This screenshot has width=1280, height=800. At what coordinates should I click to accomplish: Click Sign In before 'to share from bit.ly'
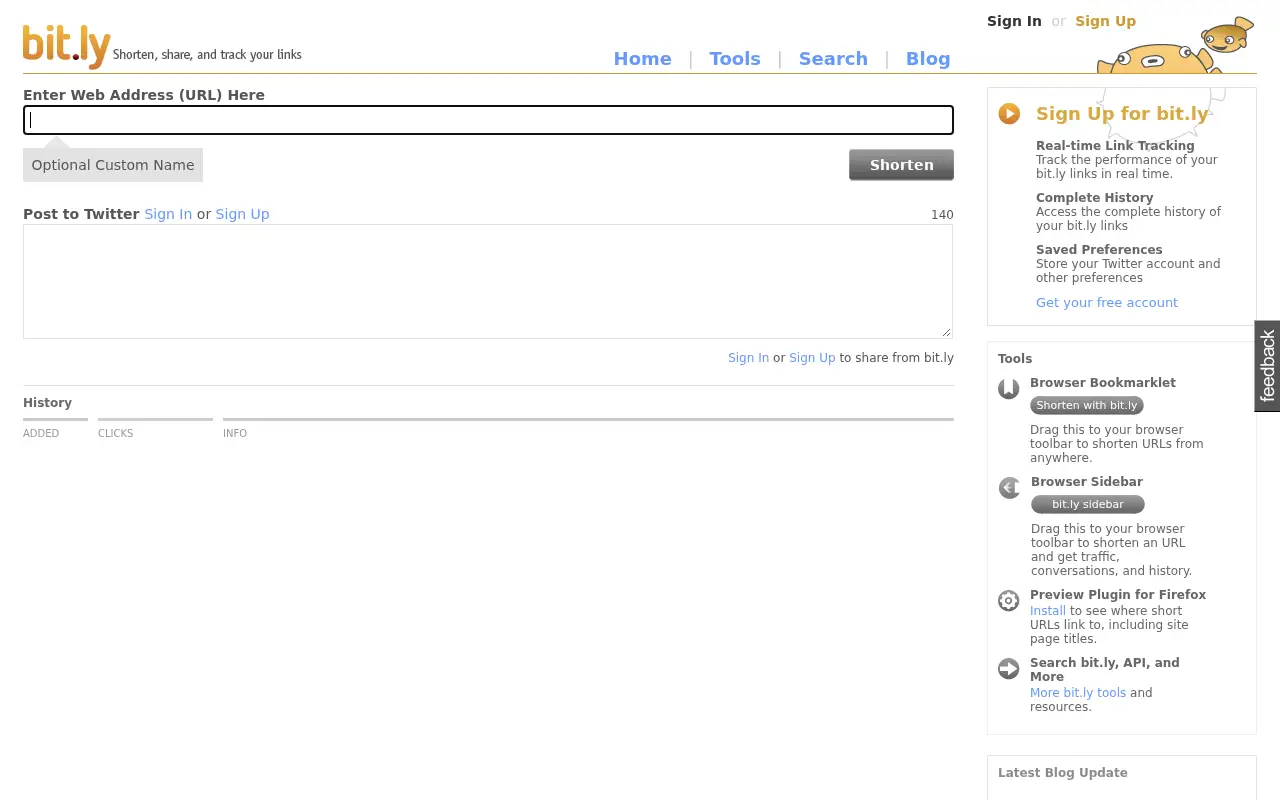click(748, 358)
